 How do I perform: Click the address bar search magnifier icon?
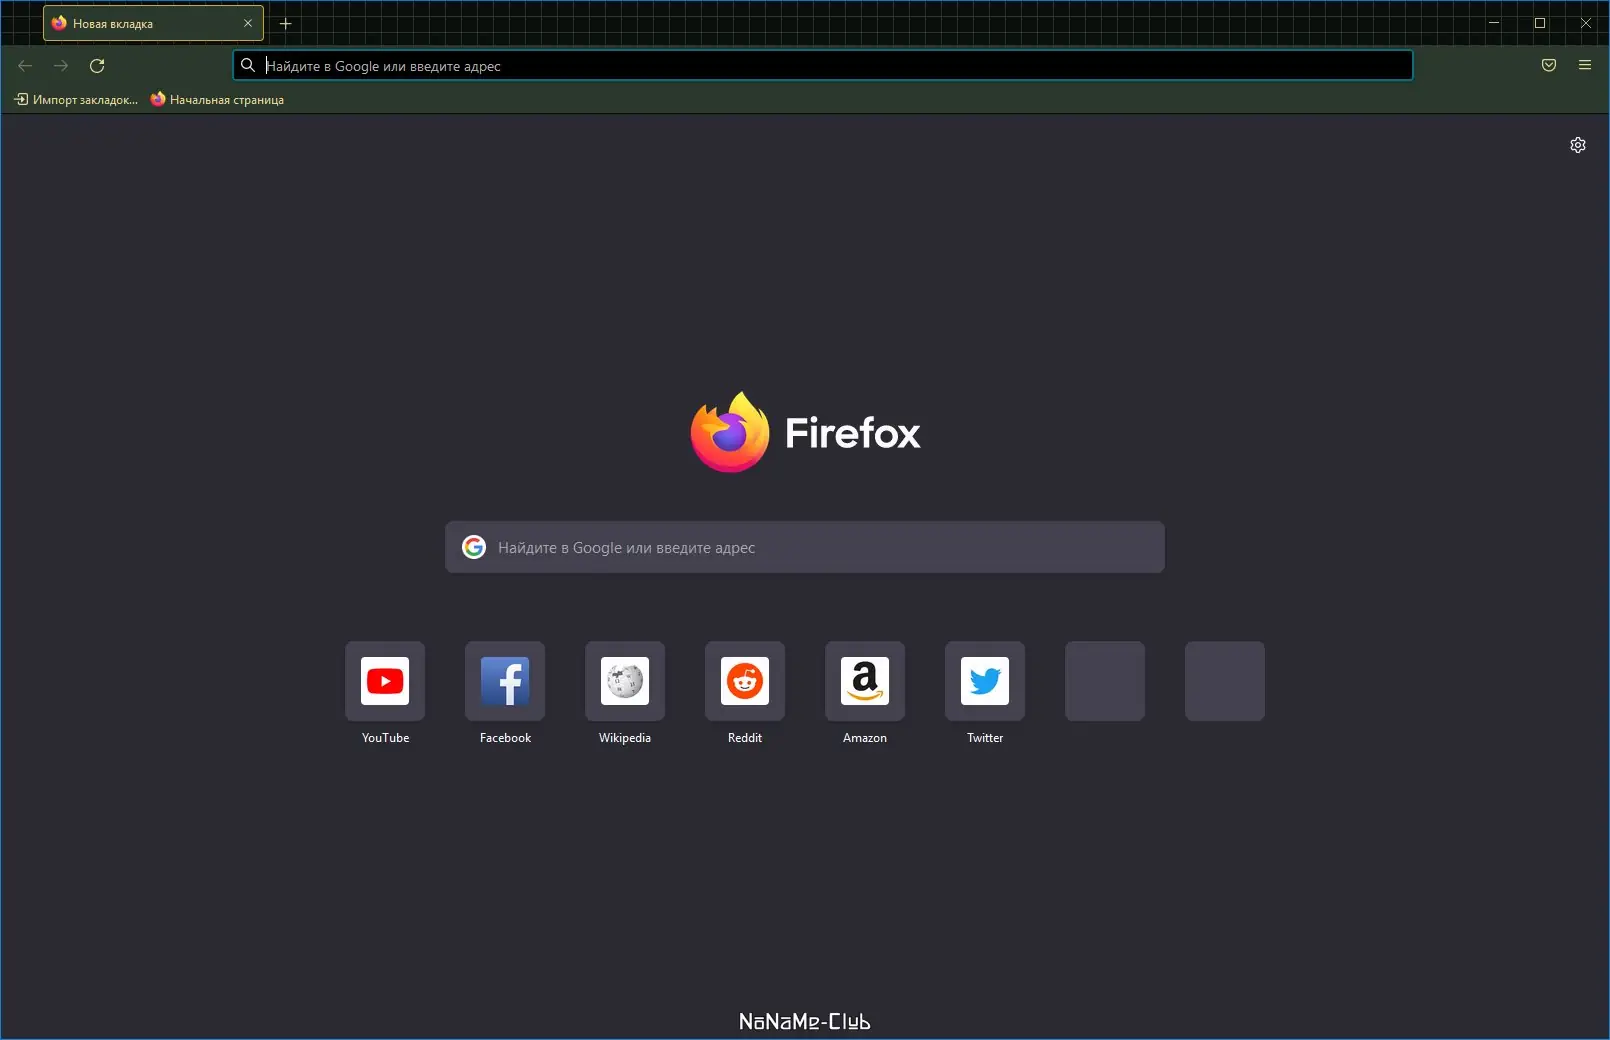pyautogui.click(x=248, y=66)
